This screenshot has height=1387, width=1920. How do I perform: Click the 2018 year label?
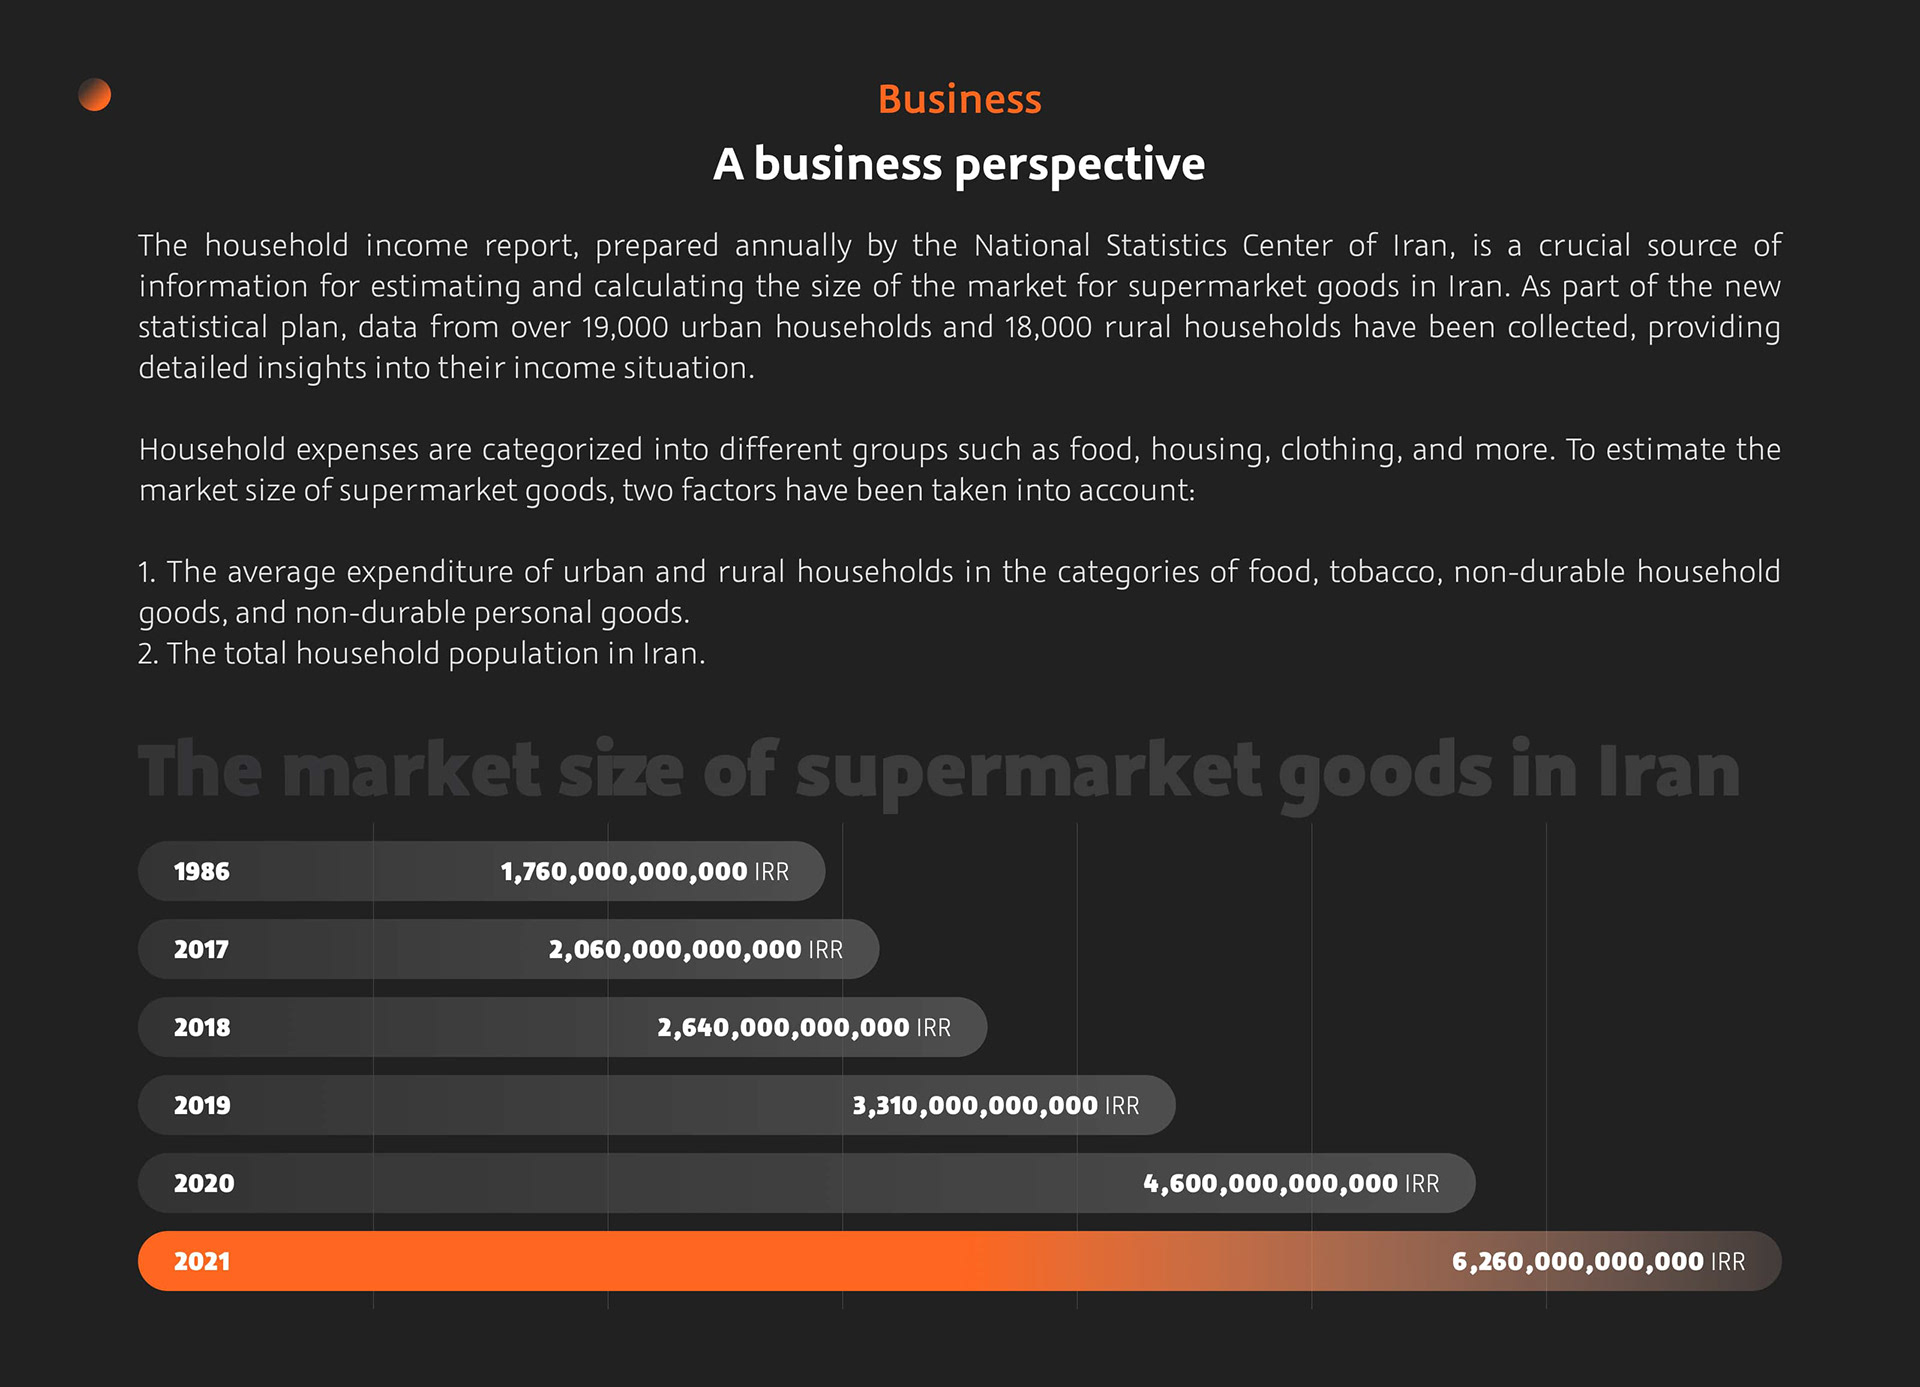coord(202,1028)
